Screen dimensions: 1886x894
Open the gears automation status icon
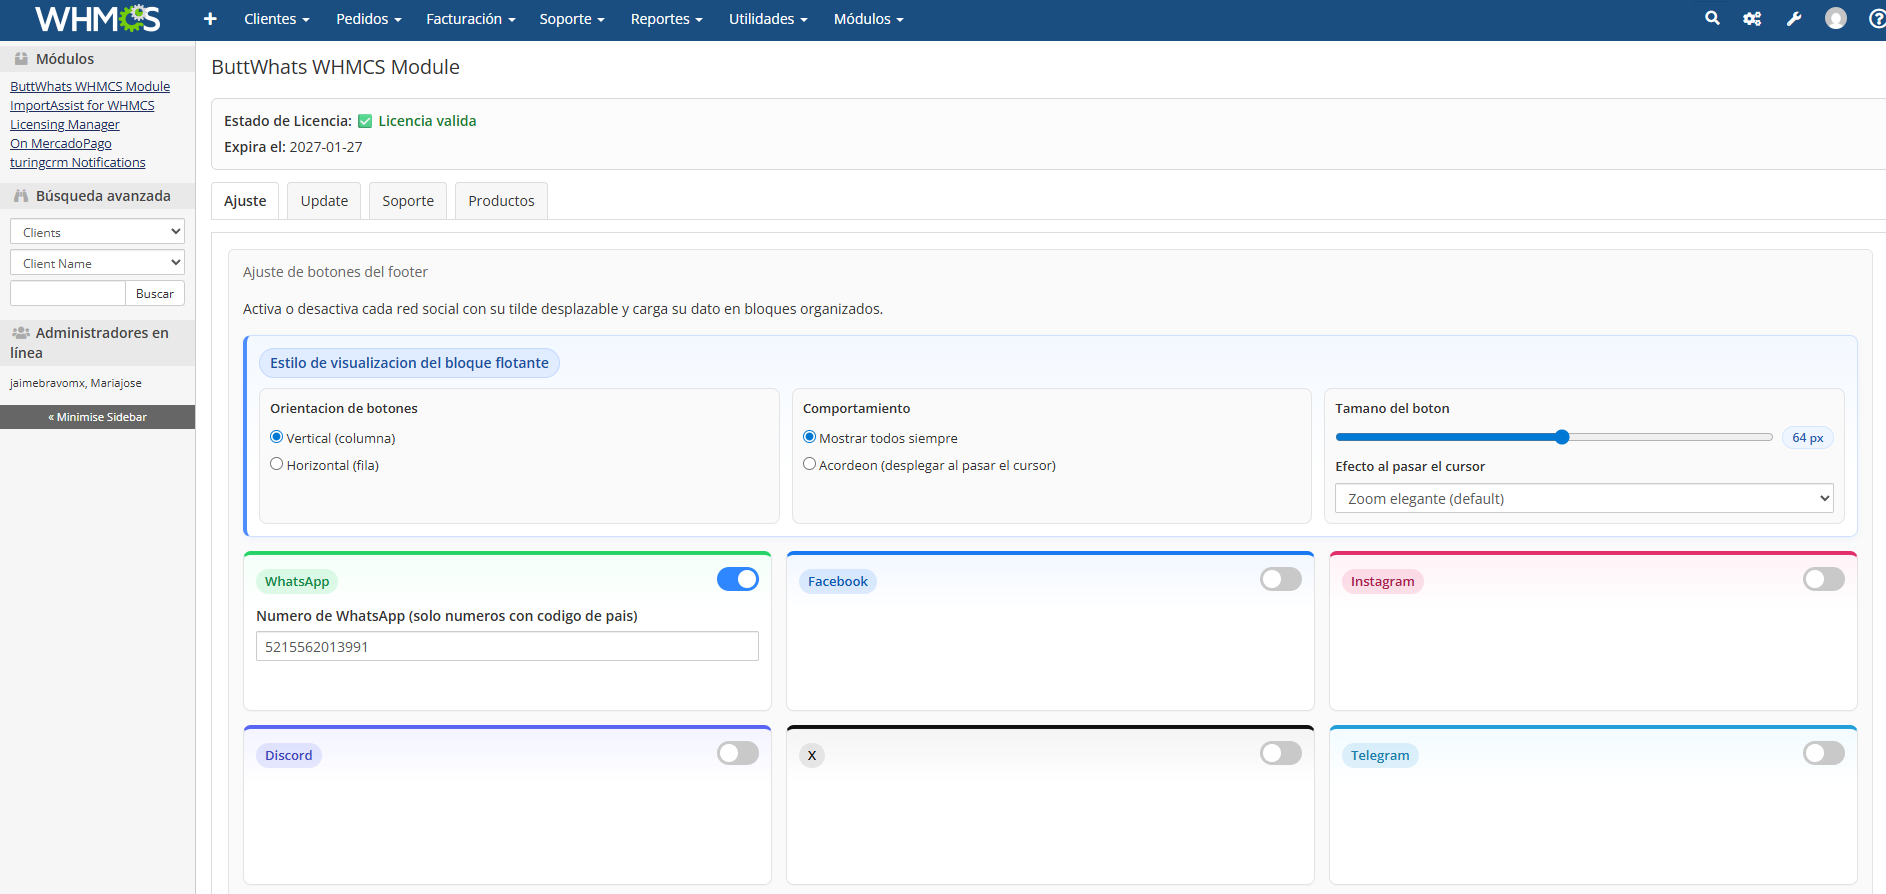(1752, 19)
